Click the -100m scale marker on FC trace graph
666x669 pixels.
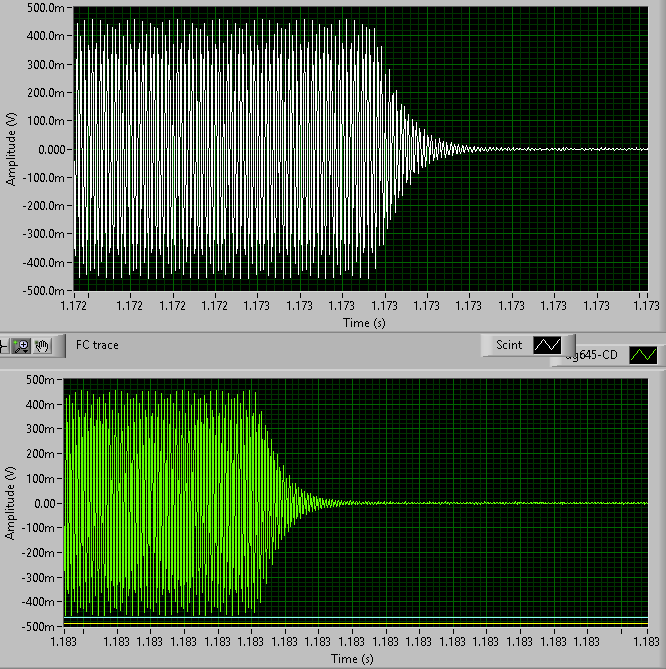(38, 528)
